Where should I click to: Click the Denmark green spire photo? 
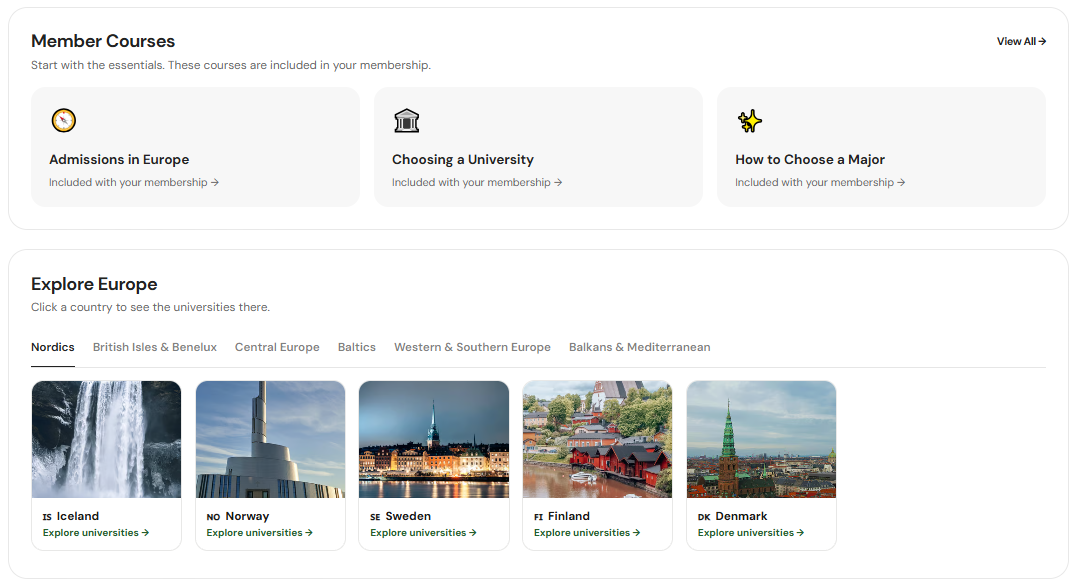pos(761,439)
